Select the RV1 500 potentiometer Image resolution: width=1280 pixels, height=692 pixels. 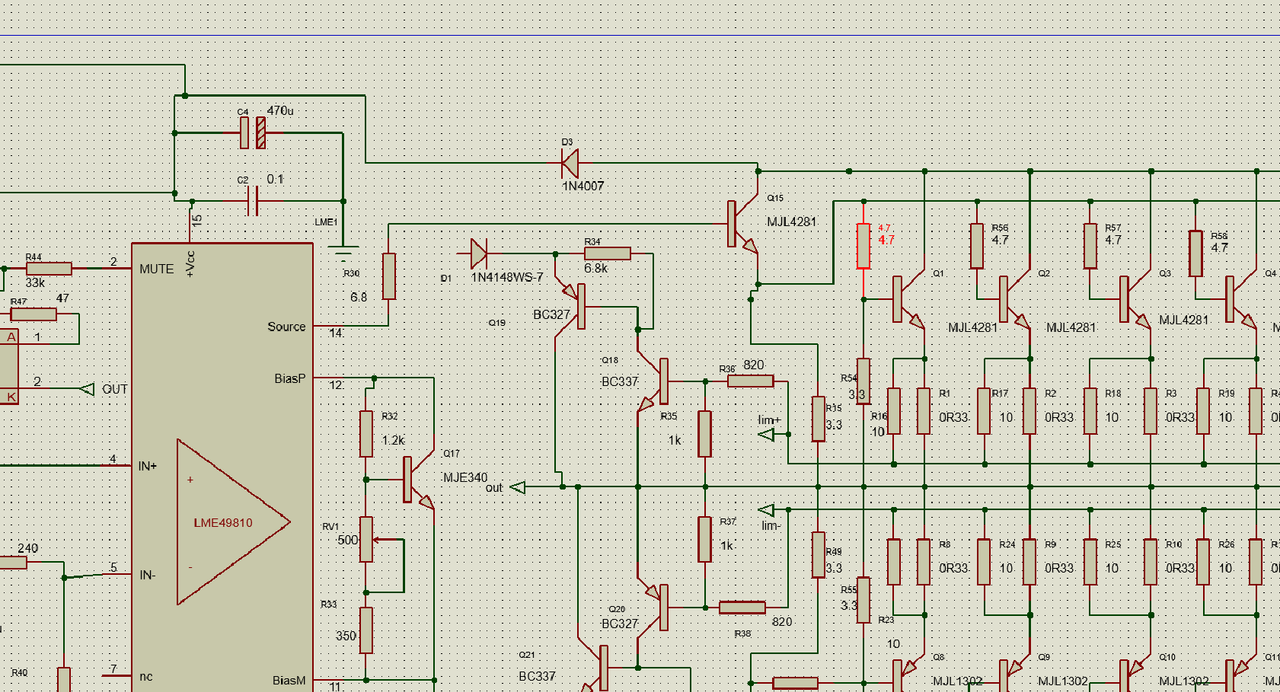367,540
